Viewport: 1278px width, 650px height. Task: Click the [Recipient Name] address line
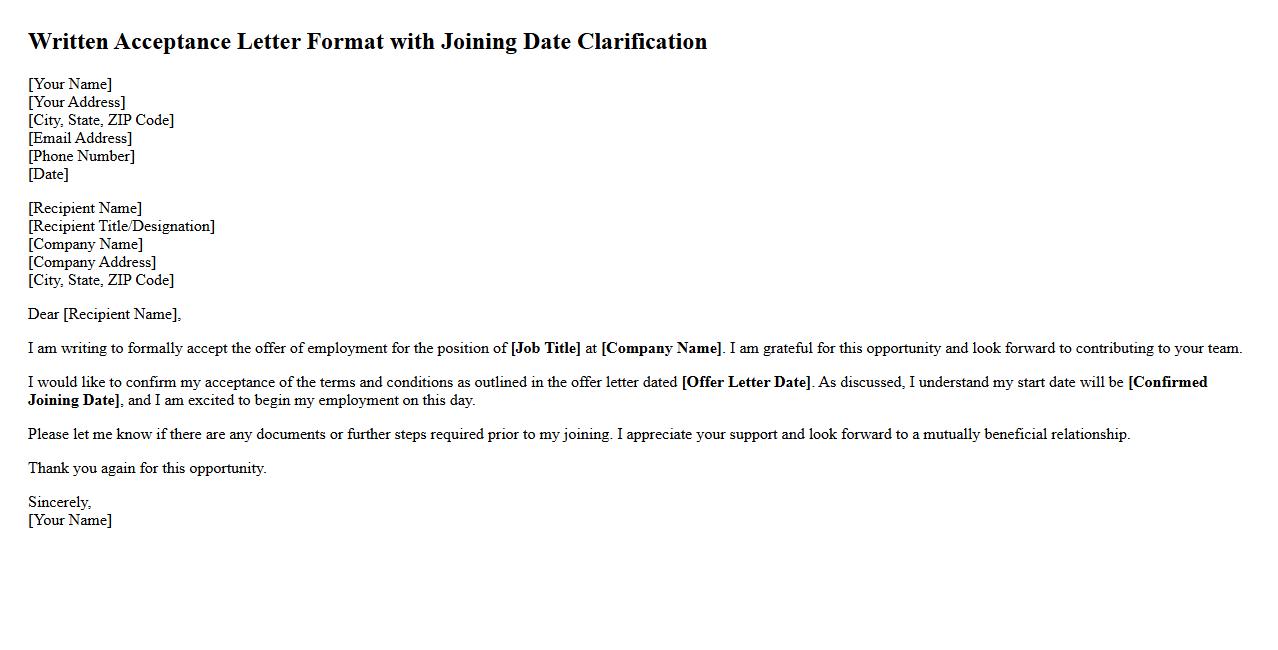tap(85, 208)
